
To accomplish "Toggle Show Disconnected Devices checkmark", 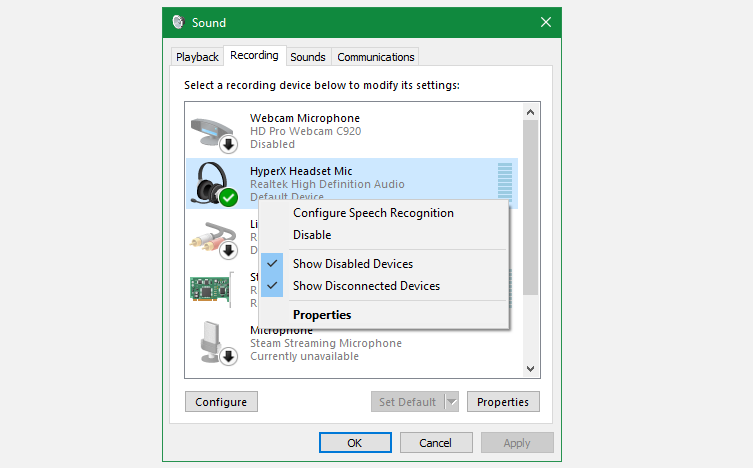I will pyautogui.click(x=272, y=286).
